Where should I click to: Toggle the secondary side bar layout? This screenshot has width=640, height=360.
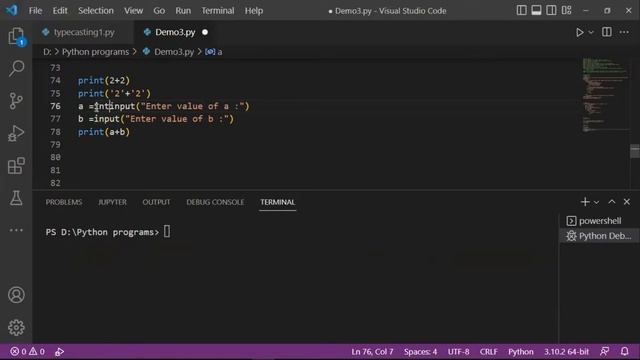[551, 11]
